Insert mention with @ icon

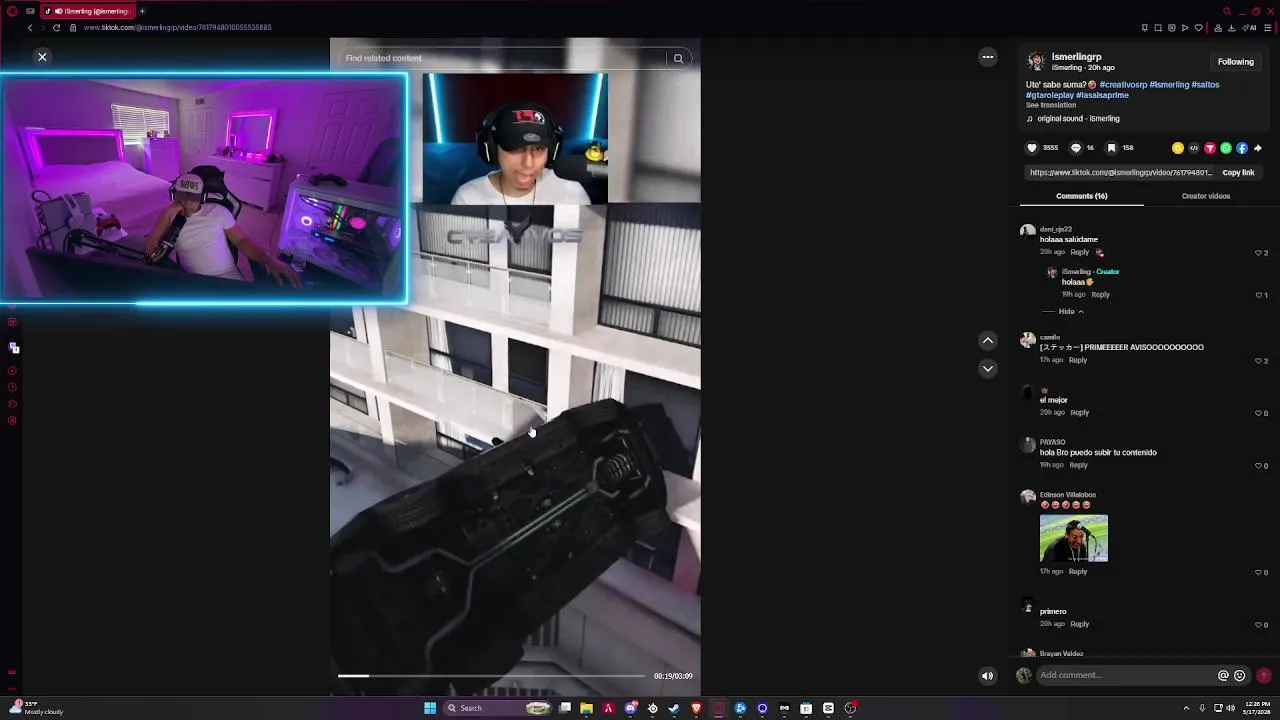click(1223, 675)
